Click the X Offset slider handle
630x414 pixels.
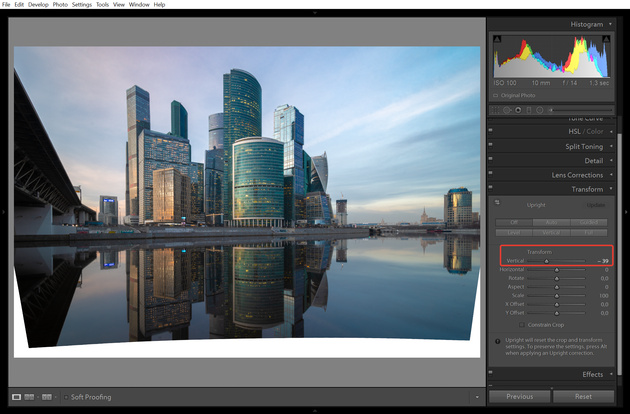pos(556,305)
